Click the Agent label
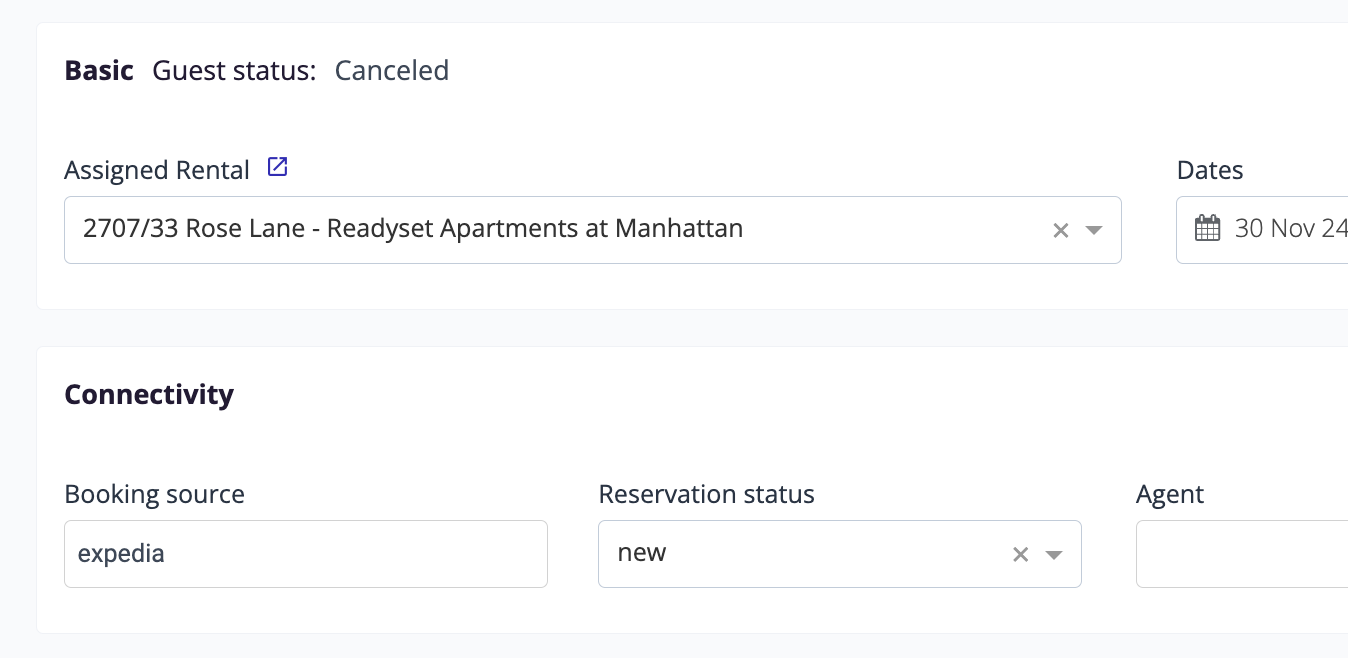 click(x=1170, y=495)
